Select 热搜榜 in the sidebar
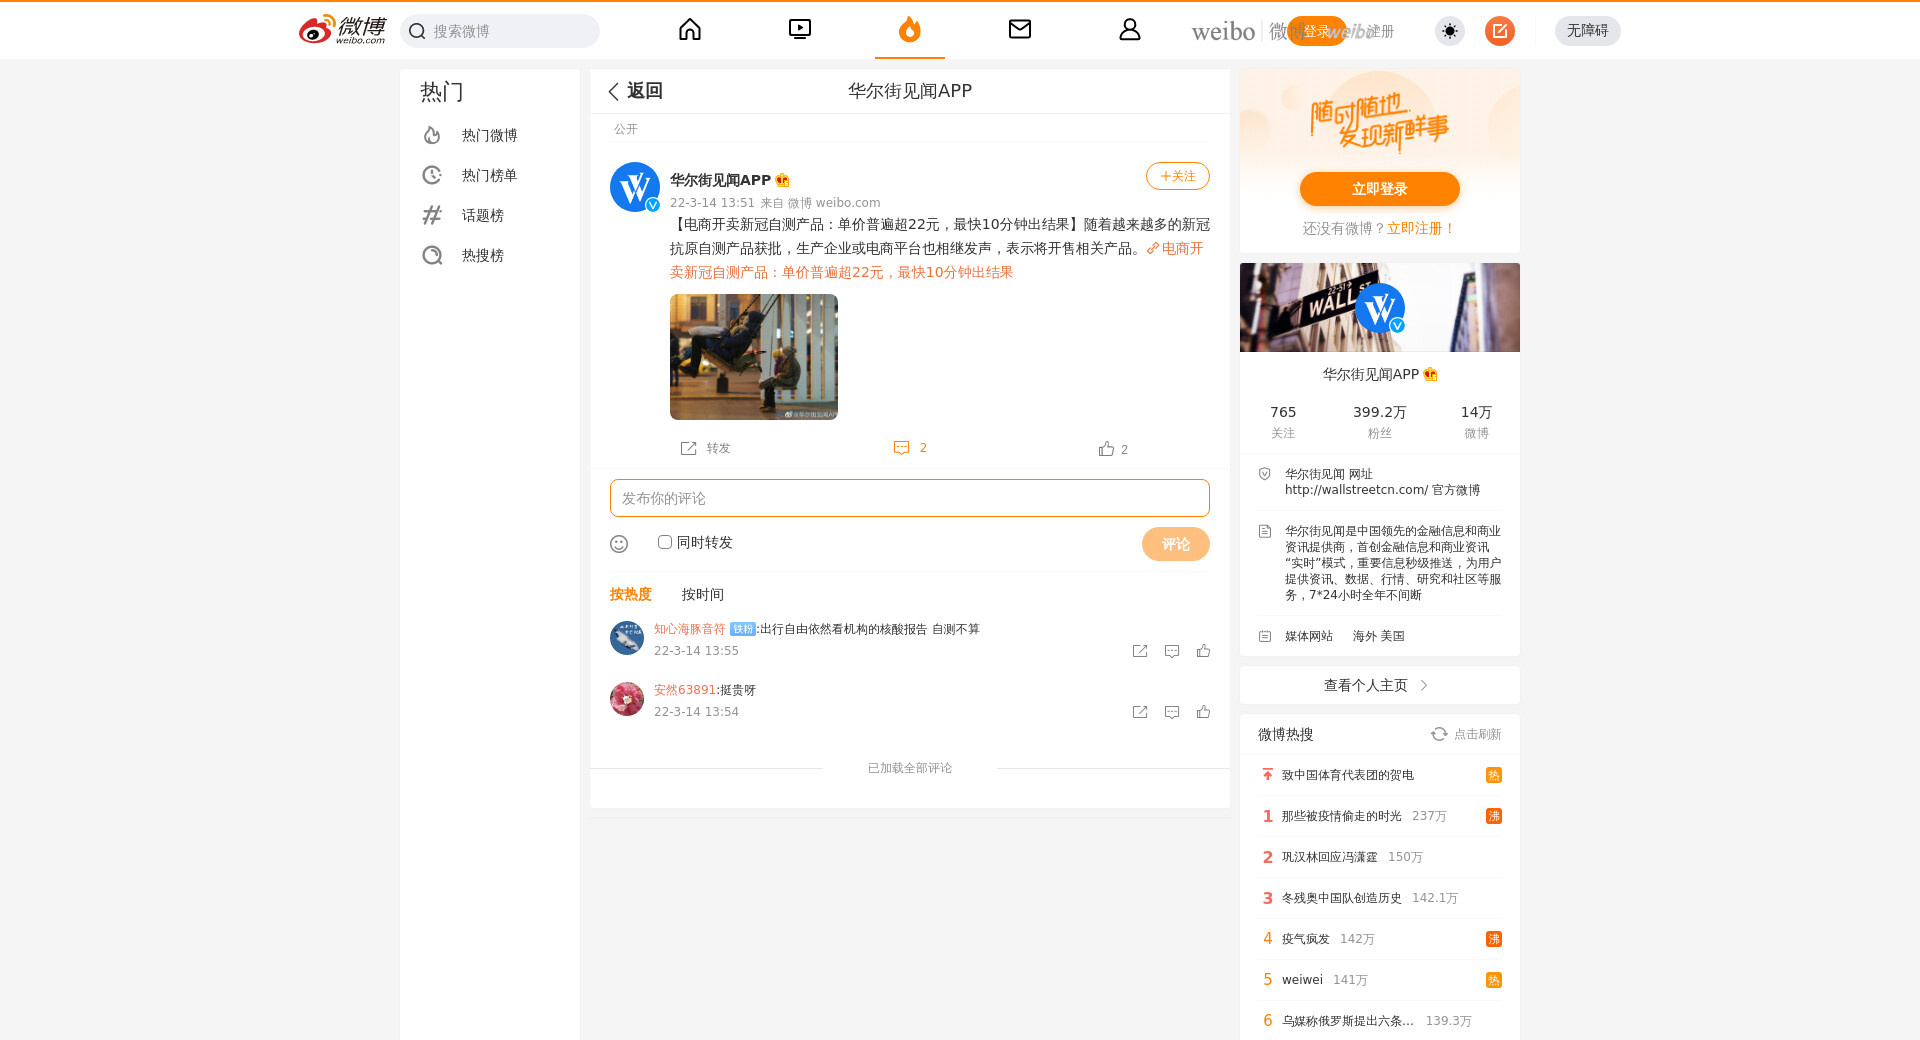The width and height of the screenshot is (1920, 1040). pos(490,255)
